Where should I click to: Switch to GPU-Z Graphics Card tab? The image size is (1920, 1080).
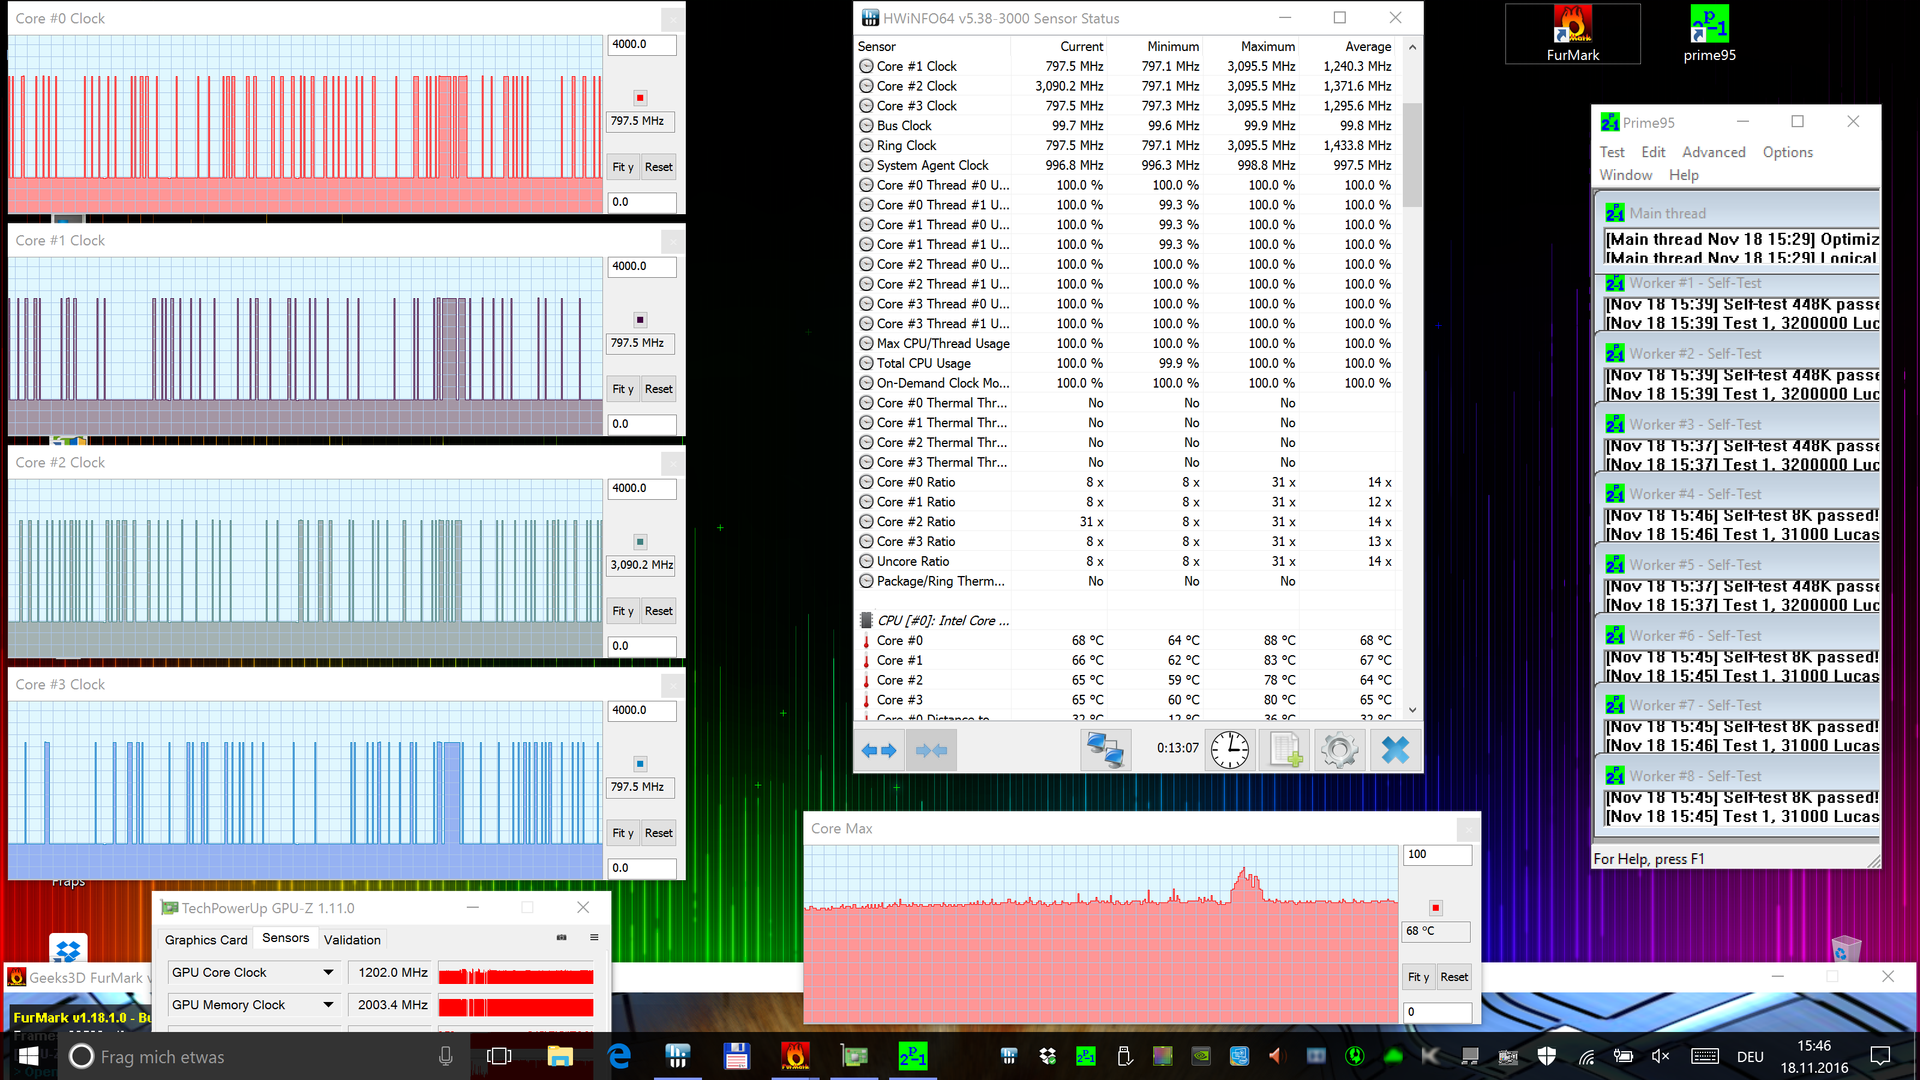point(205,940)
